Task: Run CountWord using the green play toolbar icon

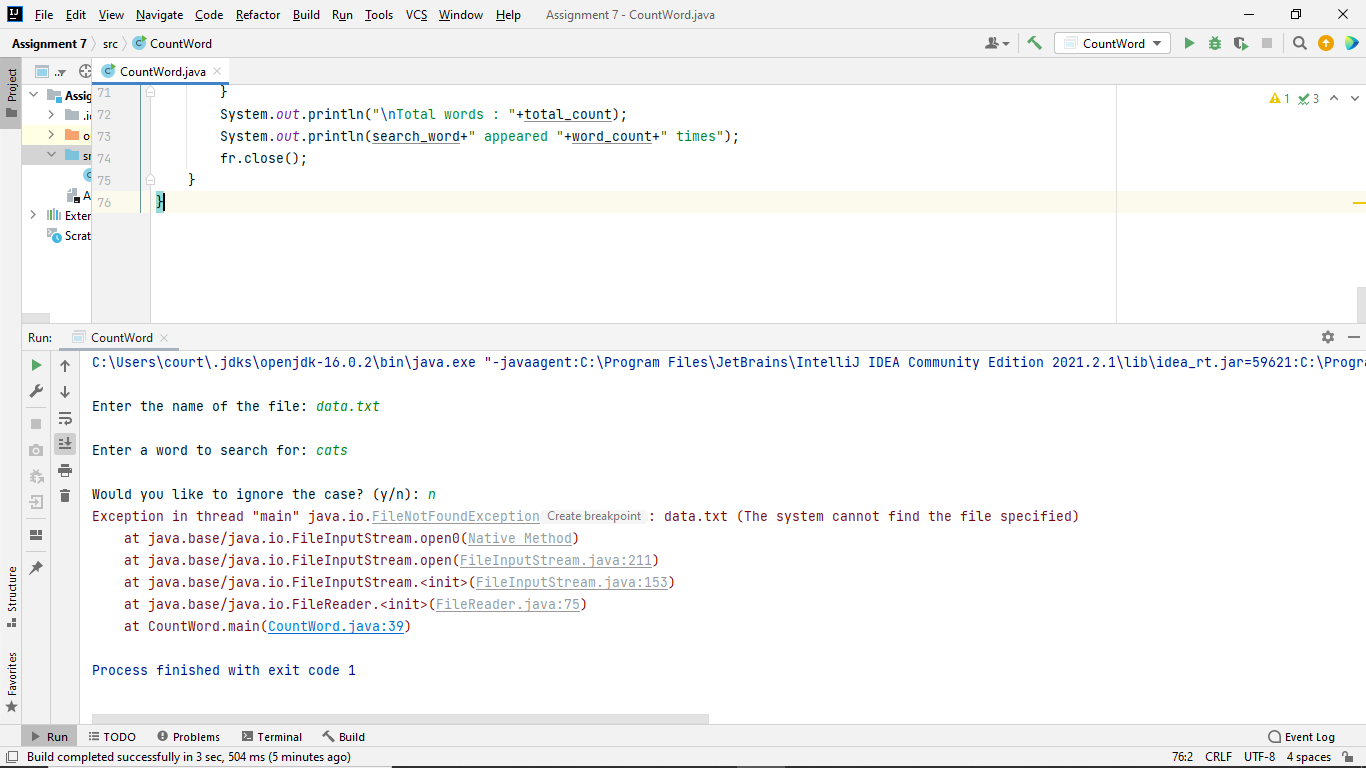Action: [1189, 43]
